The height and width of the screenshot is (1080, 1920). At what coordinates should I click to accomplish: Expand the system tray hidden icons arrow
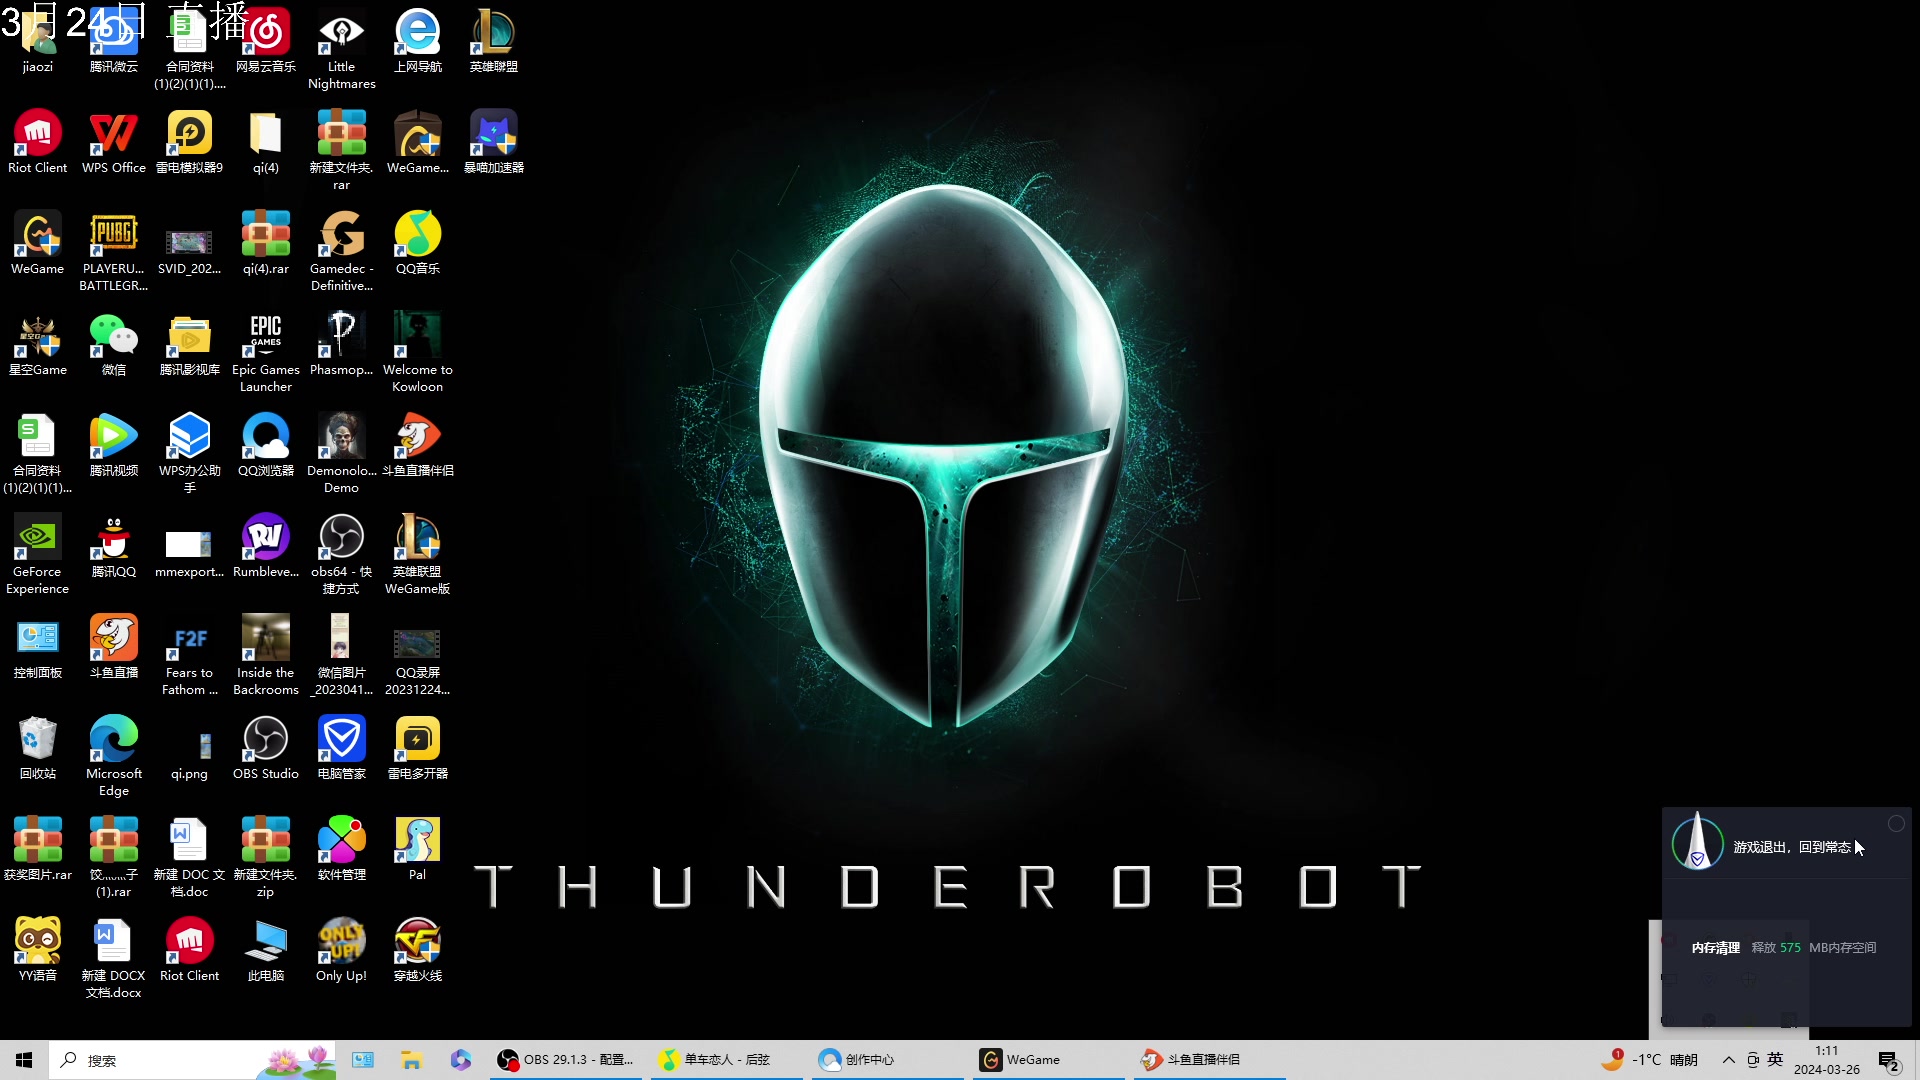click(1728, 1060)
